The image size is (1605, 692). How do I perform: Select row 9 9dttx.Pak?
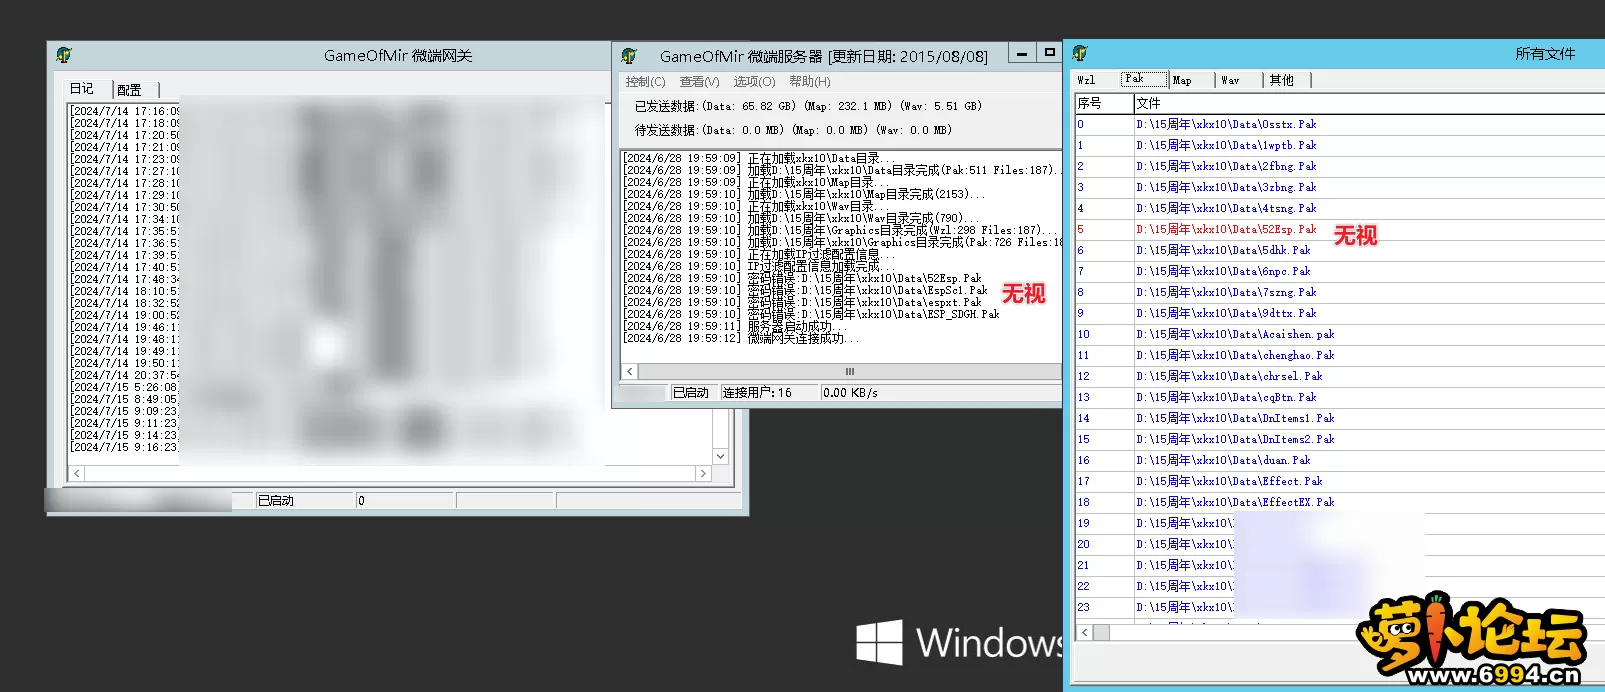tap(1340, 314)
